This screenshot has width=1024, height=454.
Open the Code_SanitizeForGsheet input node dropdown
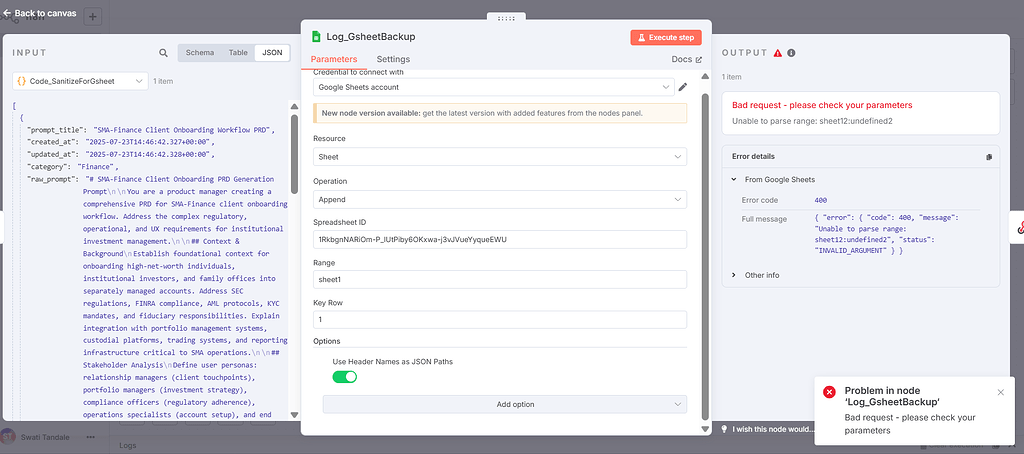(80, 81)
